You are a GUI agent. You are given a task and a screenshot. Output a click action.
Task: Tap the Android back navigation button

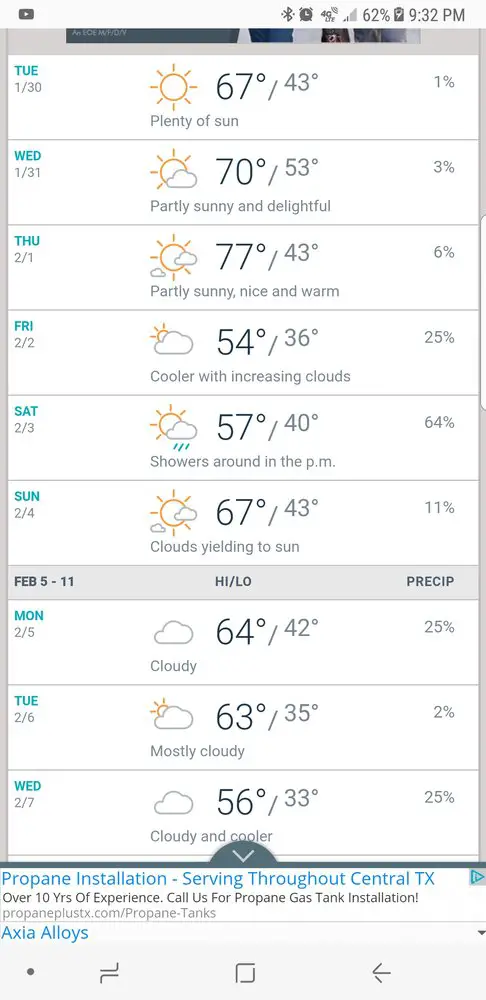click(x=381, y=973)
